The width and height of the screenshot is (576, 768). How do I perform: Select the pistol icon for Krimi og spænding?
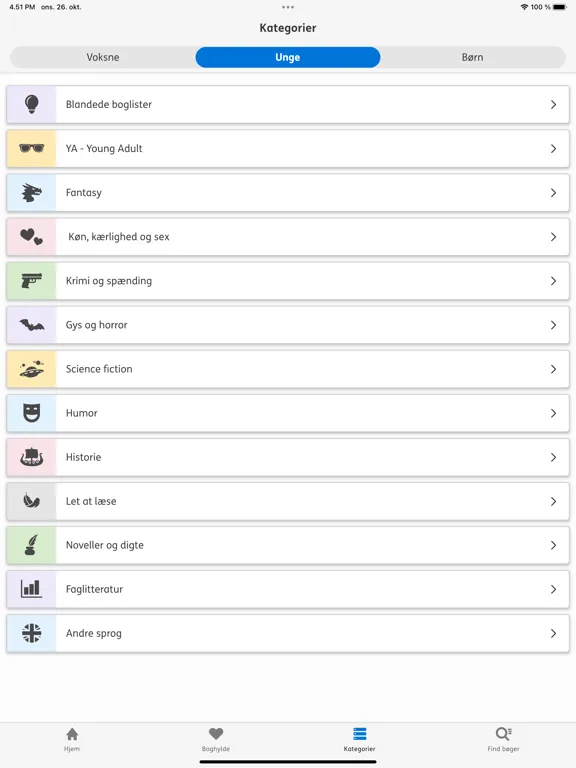pos(32,280)
